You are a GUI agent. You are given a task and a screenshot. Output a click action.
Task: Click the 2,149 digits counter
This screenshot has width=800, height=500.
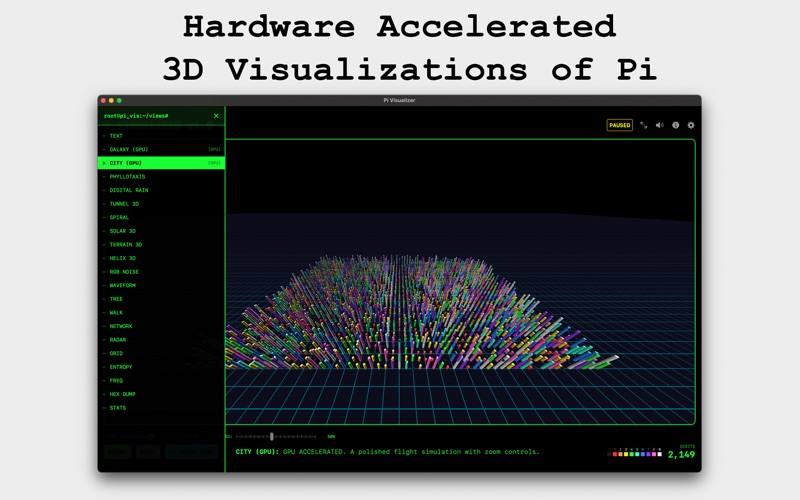click(x=681, y=455)
